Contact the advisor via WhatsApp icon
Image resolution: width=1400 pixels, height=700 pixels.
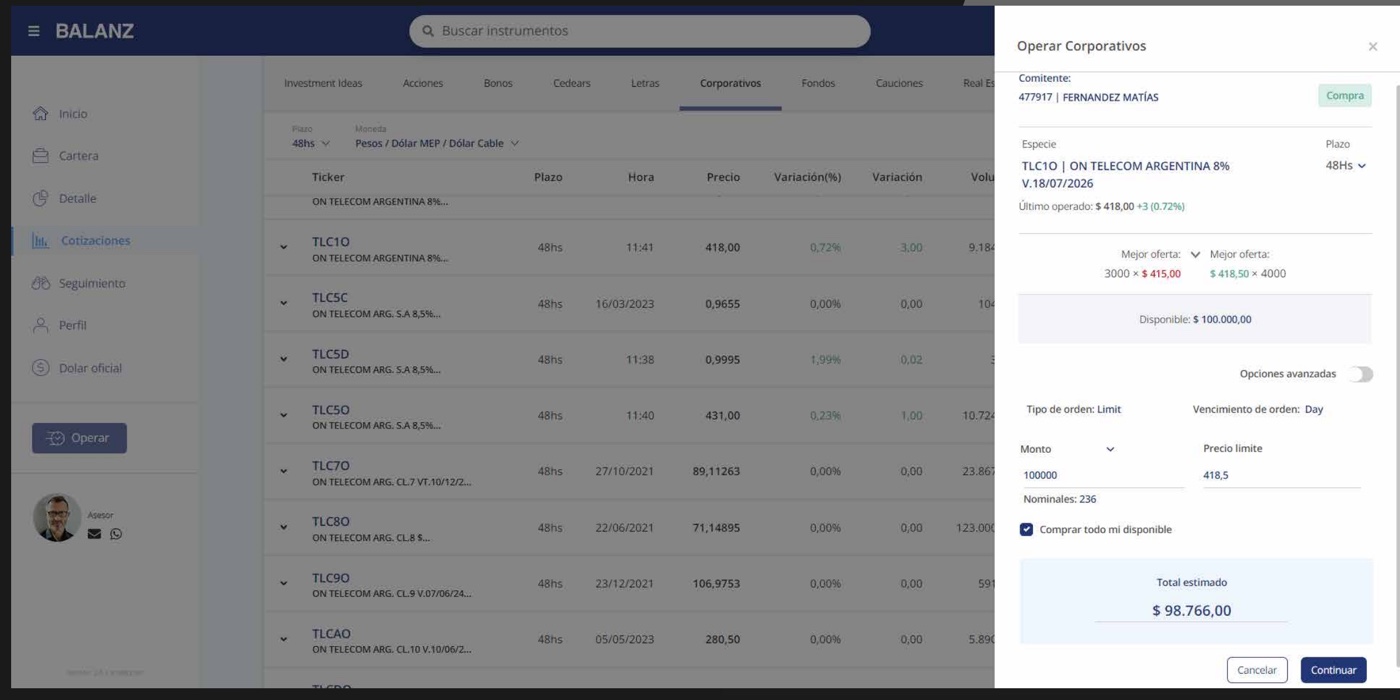[116, 534]
